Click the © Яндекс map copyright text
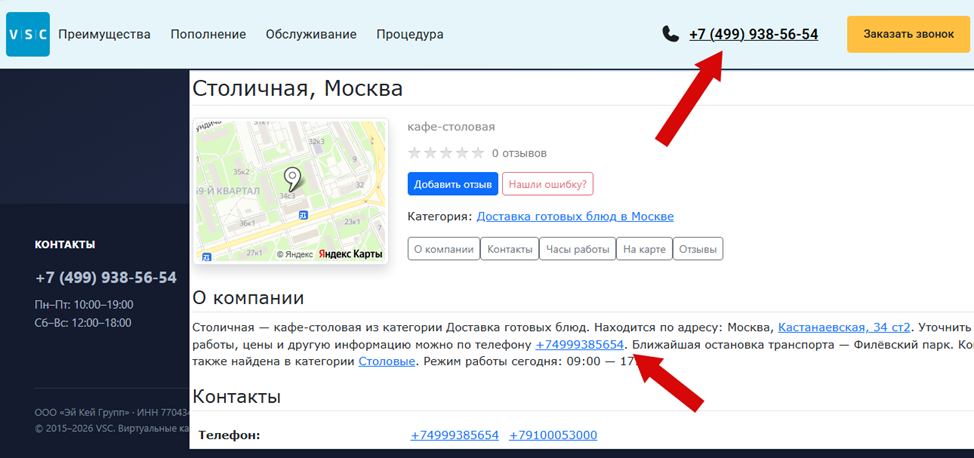 click(294, 254)
